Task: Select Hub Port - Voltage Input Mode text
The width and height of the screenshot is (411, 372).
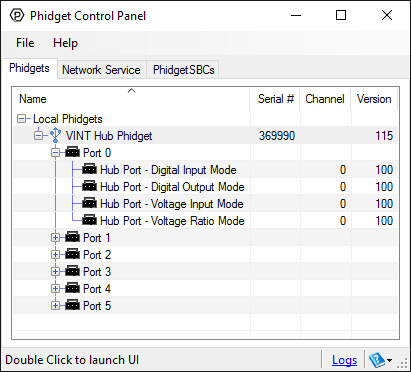Action: 172,204
